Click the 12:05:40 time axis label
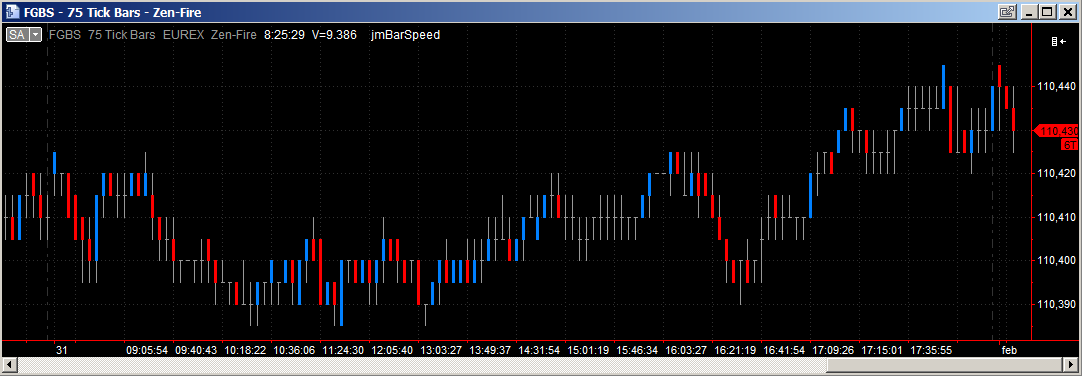Viewport: 1082px width, 376px height. [392, 350]
